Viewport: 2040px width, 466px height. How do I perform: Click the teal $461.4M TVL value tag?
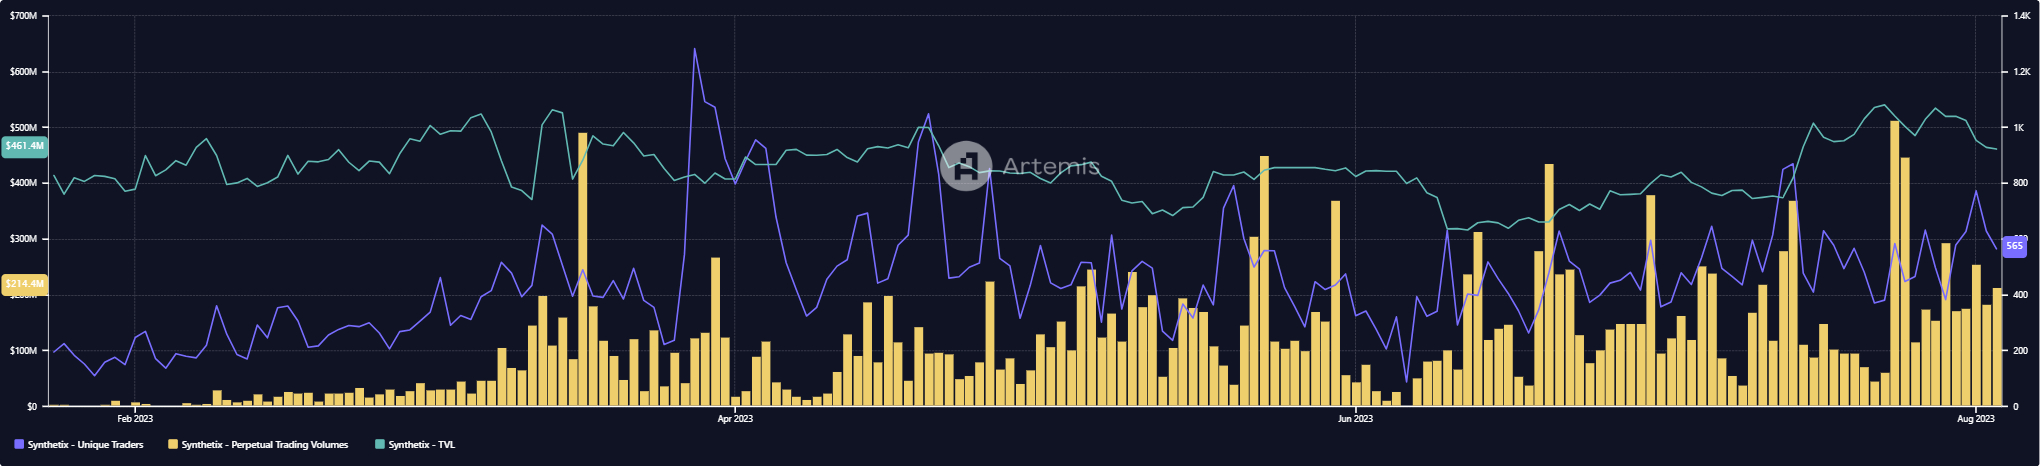[24, 146]
